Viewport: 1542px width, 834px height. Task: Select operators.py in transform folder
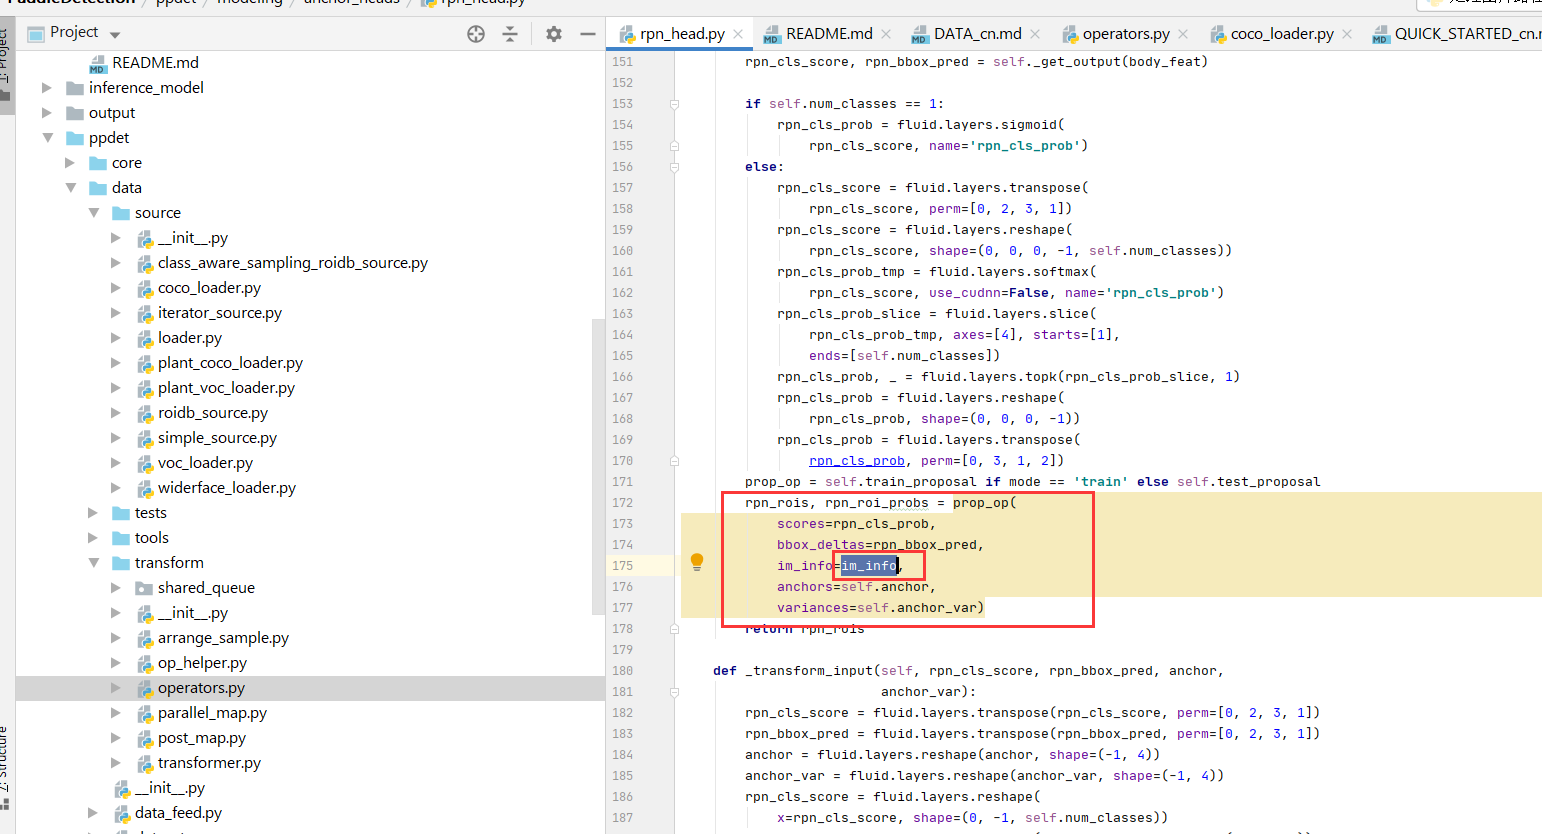(x=201, y=688)
